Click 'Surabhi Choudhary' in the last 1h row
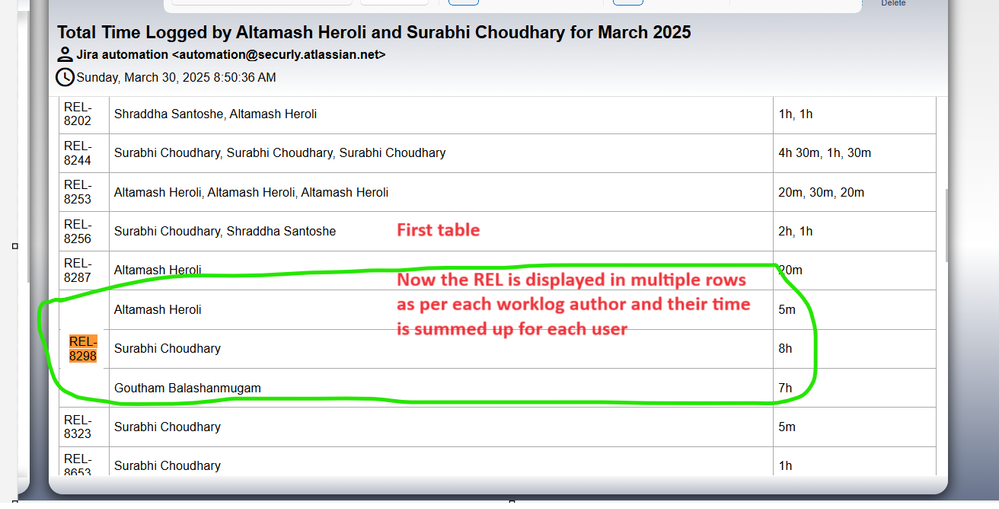This screenshot has width=999, height=509. click(167, 466)
